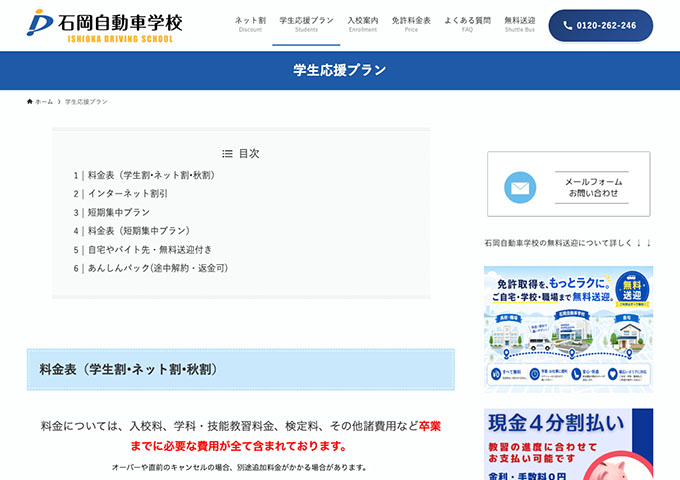680x480 pixels.
Task: Open the よくある質問 FAQ menu item
Action: 467,24
